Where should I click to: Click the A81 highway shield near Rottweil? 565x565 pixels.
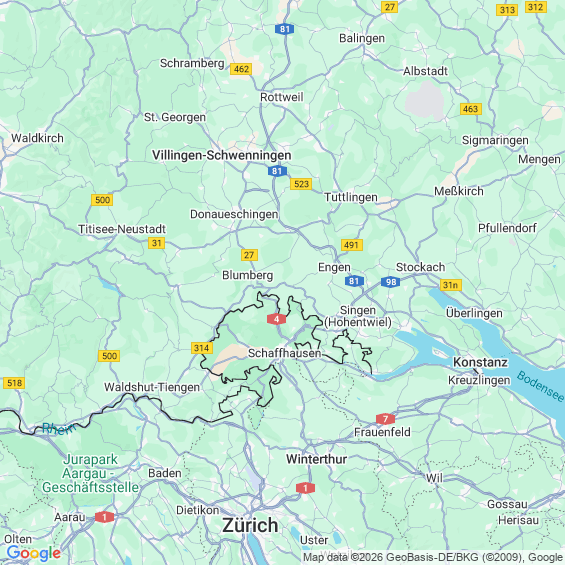click(284, 29)
